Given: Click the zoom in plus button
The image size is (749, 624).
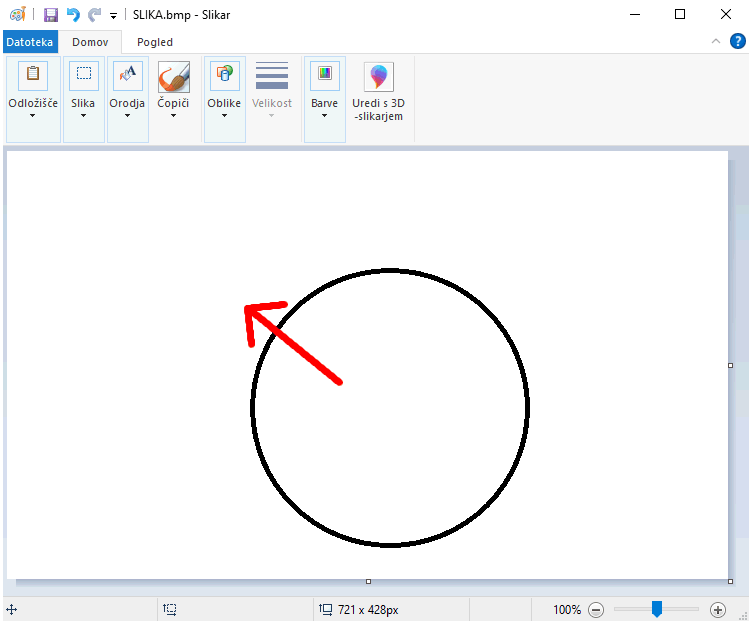Looking at the screenshot, I should coord(717,609).
